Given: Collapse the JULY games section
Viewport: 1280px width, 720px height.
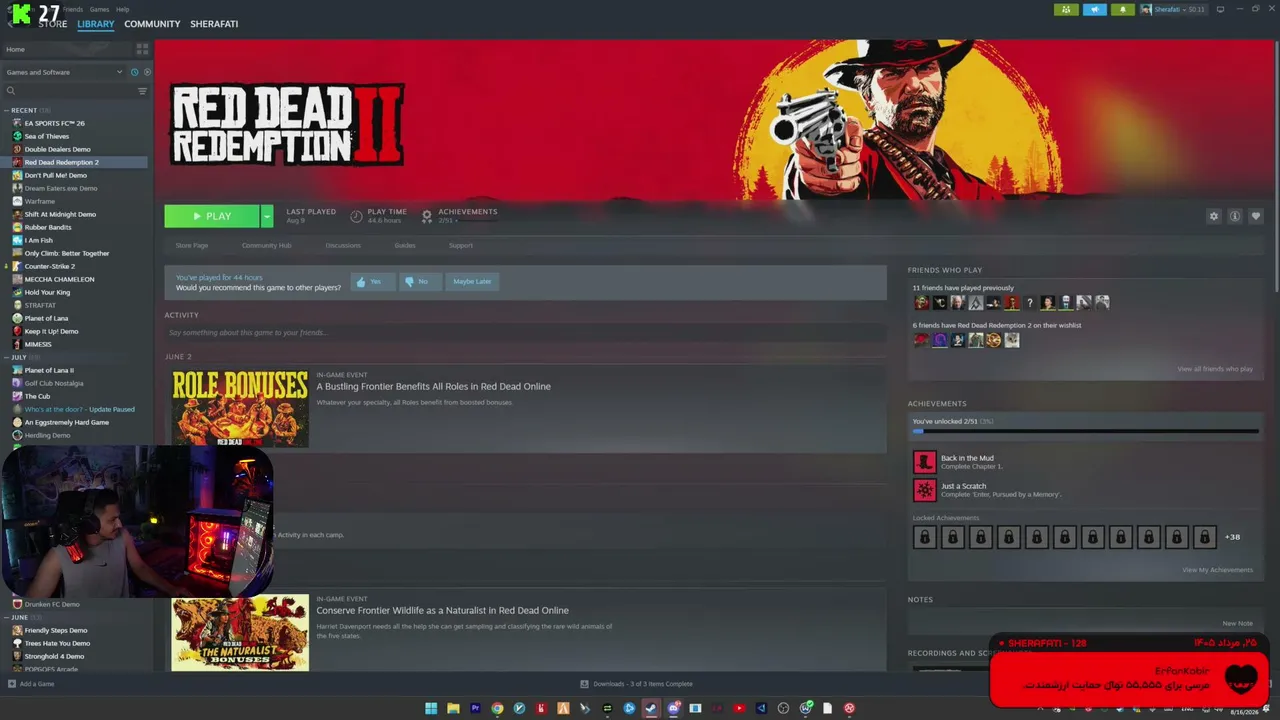Looking at the screenshot, I should click(x=6, y=357).
